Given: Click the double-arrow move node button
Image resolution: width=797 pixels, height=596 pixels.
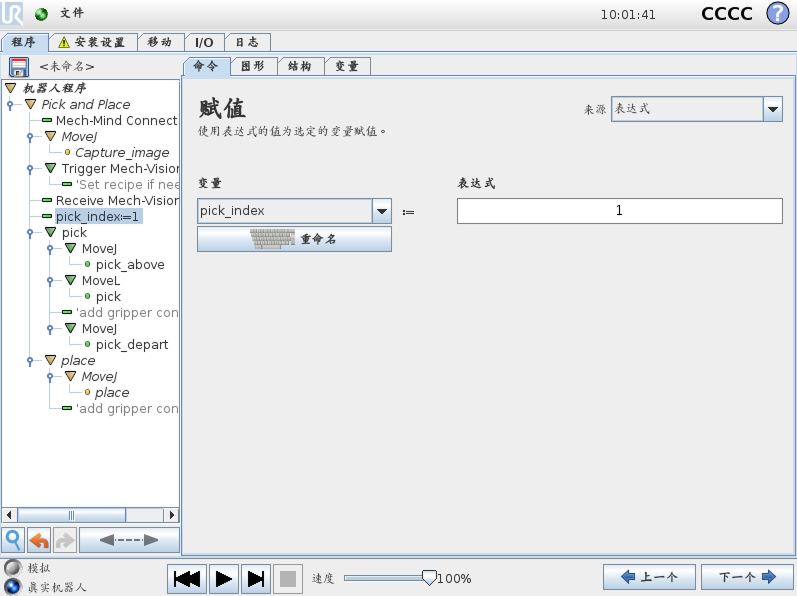Looking at the screenshot, I should (x=129, y=540).
